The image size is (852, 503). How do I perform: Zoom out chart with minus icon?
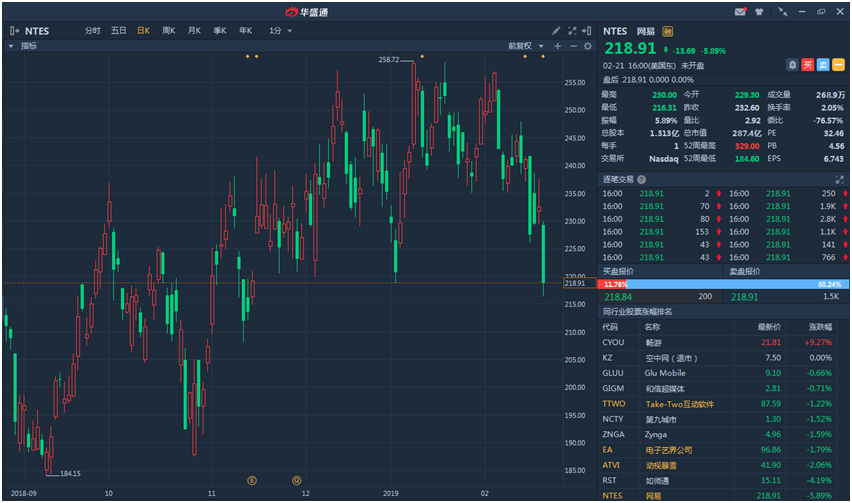573,46
